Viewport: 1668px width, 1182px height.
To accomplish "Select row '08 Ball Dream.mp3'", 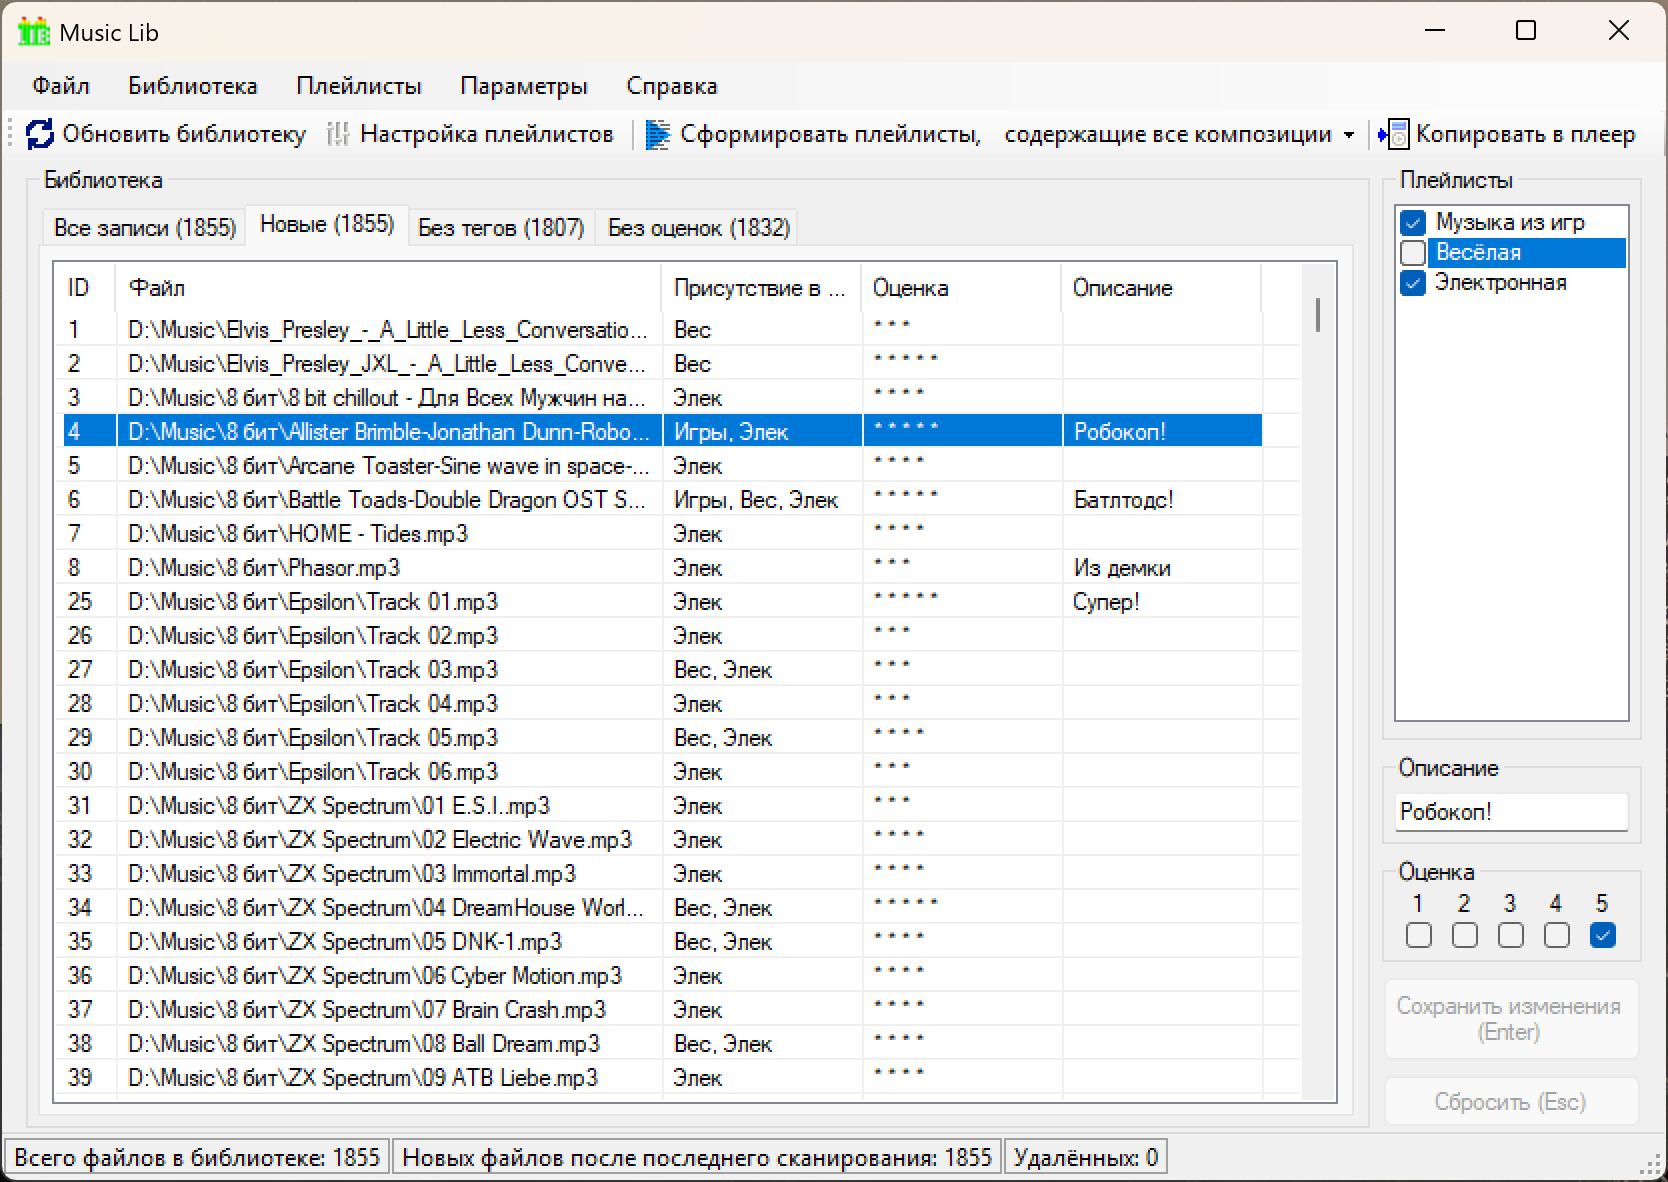I will 662,1044.
